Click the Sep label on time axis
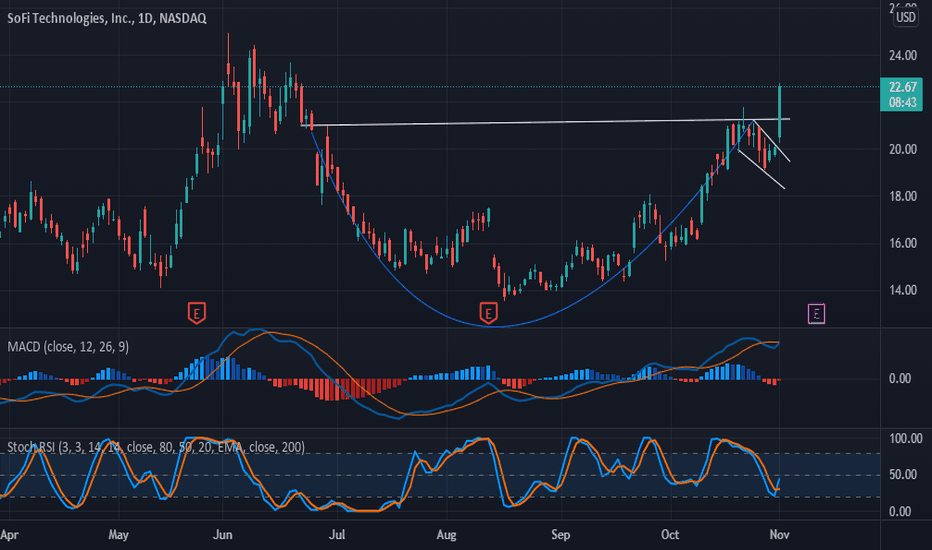 561,535
